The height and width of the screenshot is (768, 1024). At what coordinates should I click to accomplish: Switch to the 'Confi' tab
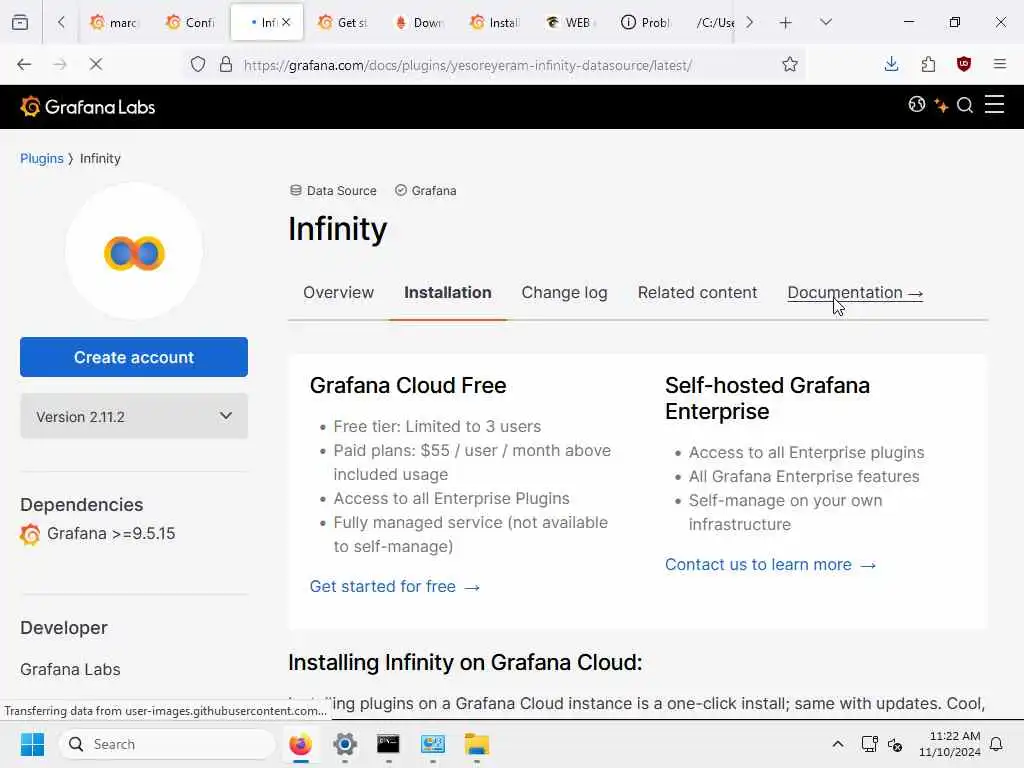(x=190, y=23)
